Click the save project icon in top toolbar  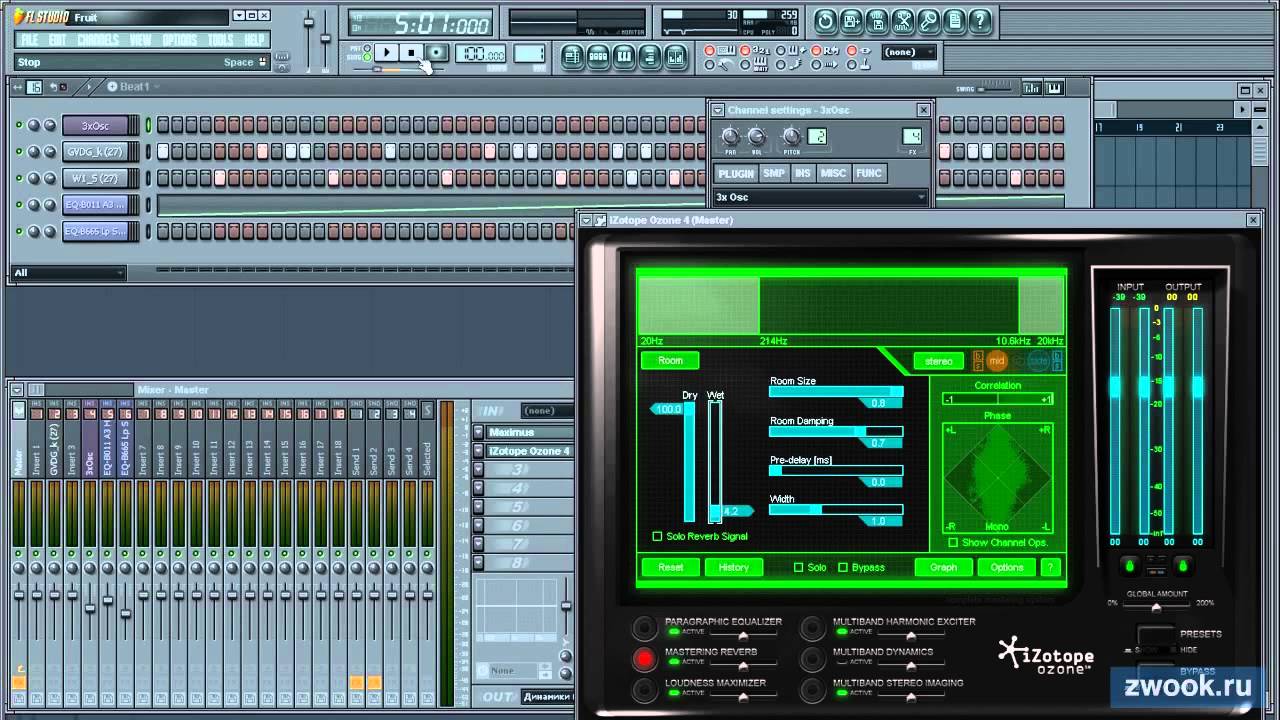coord(851,20)
